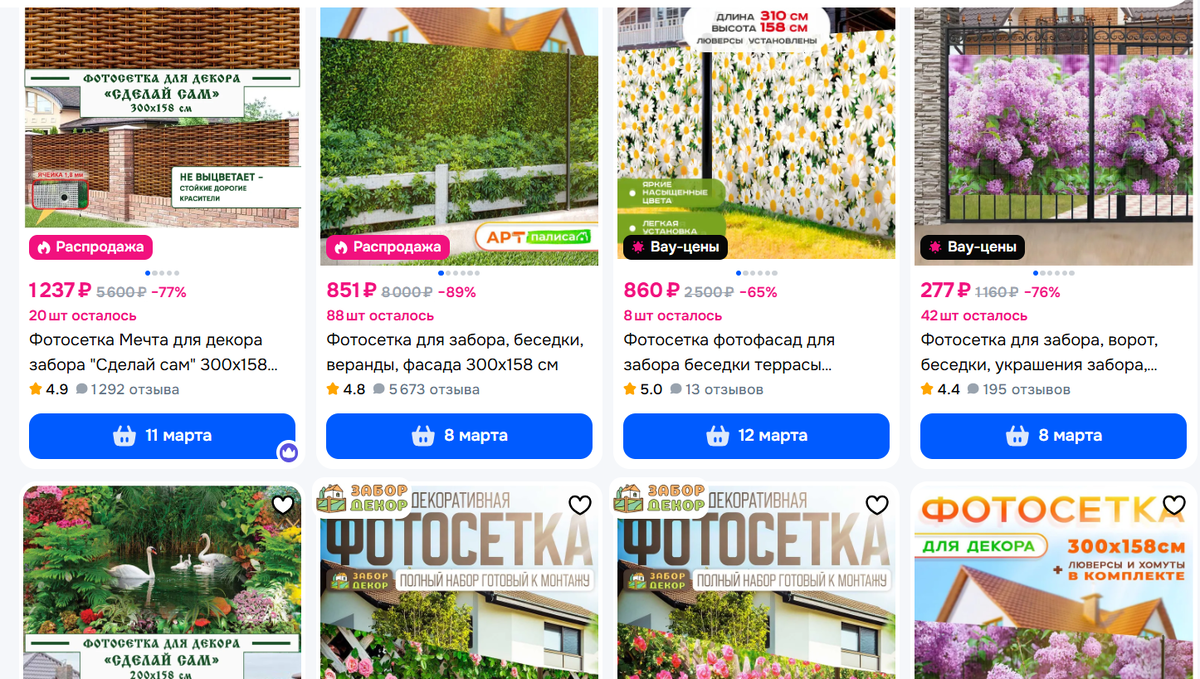The width and height of the screenshot is (1200, 679).
Task: Click star rating 4.9 icon
Action: pos(35,389)
